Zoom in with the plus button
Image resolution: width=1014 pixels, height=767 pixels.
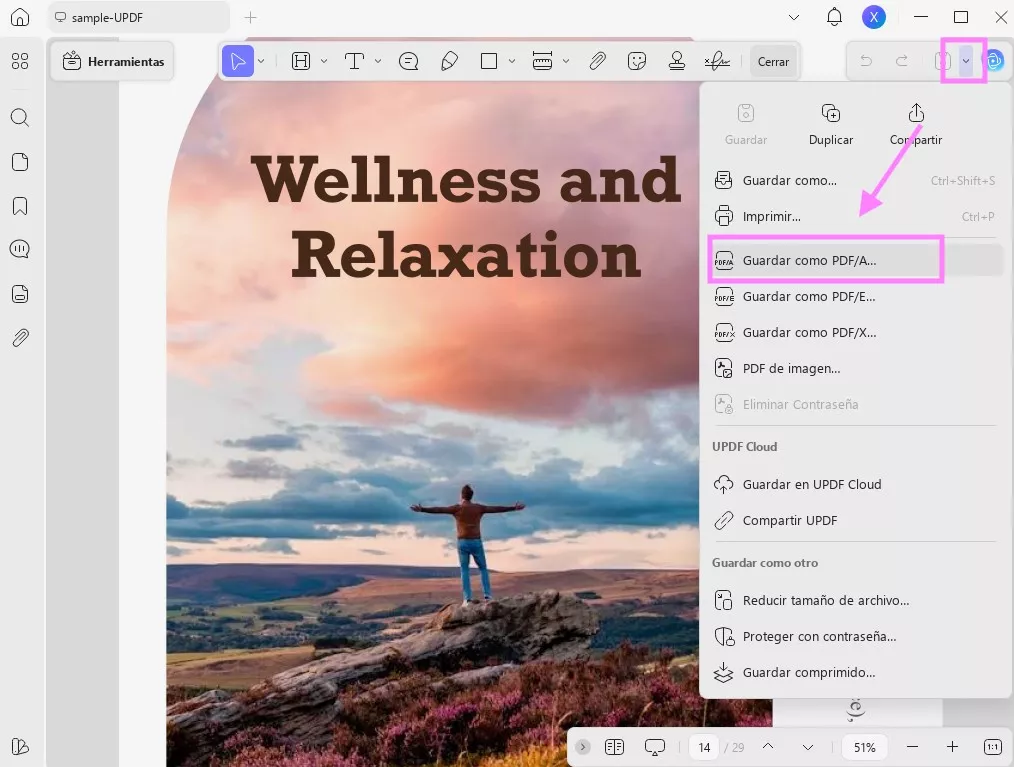pos(952,747)
